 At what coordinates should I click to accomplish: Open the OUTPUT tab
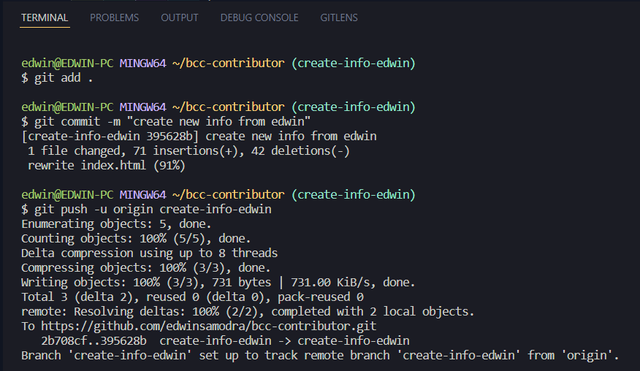click(x=179, y=18)
